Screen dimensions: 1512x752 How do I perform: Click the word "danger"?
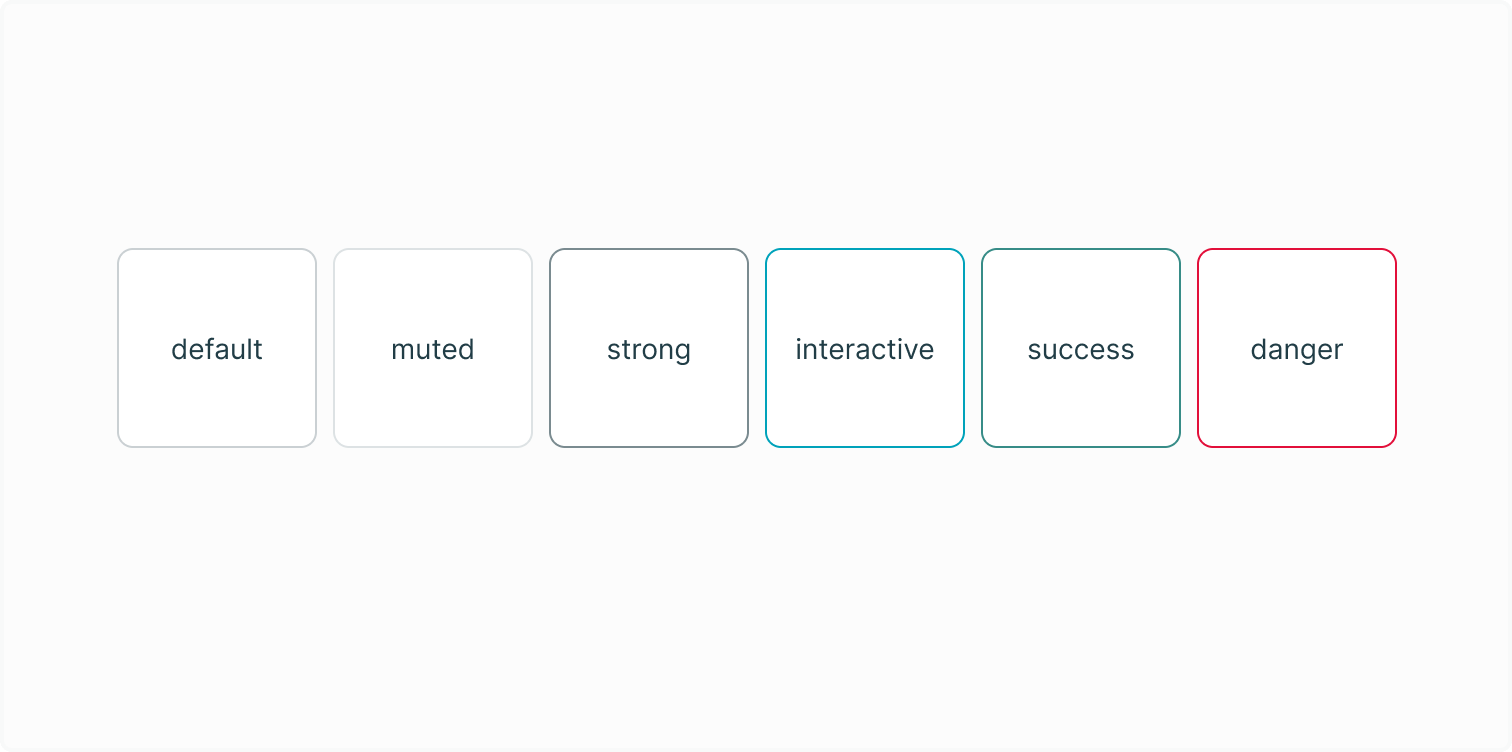(1297, 351)
